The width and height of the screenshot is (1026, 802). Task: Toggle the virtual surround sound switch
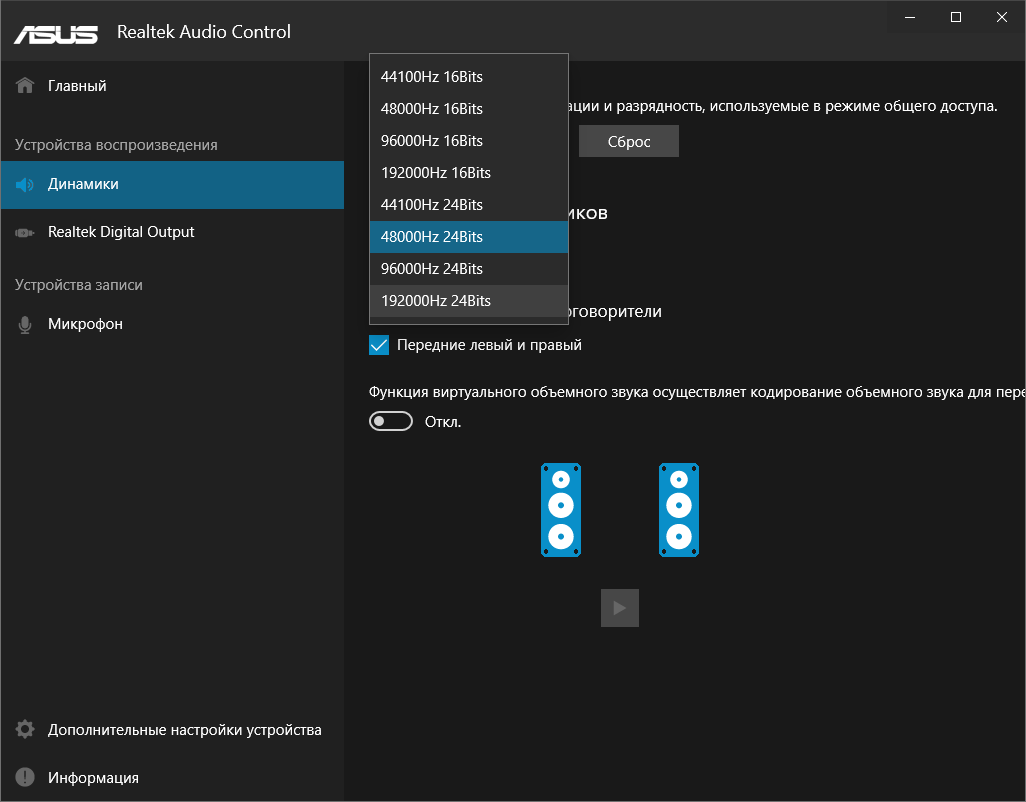coord(391,422)
